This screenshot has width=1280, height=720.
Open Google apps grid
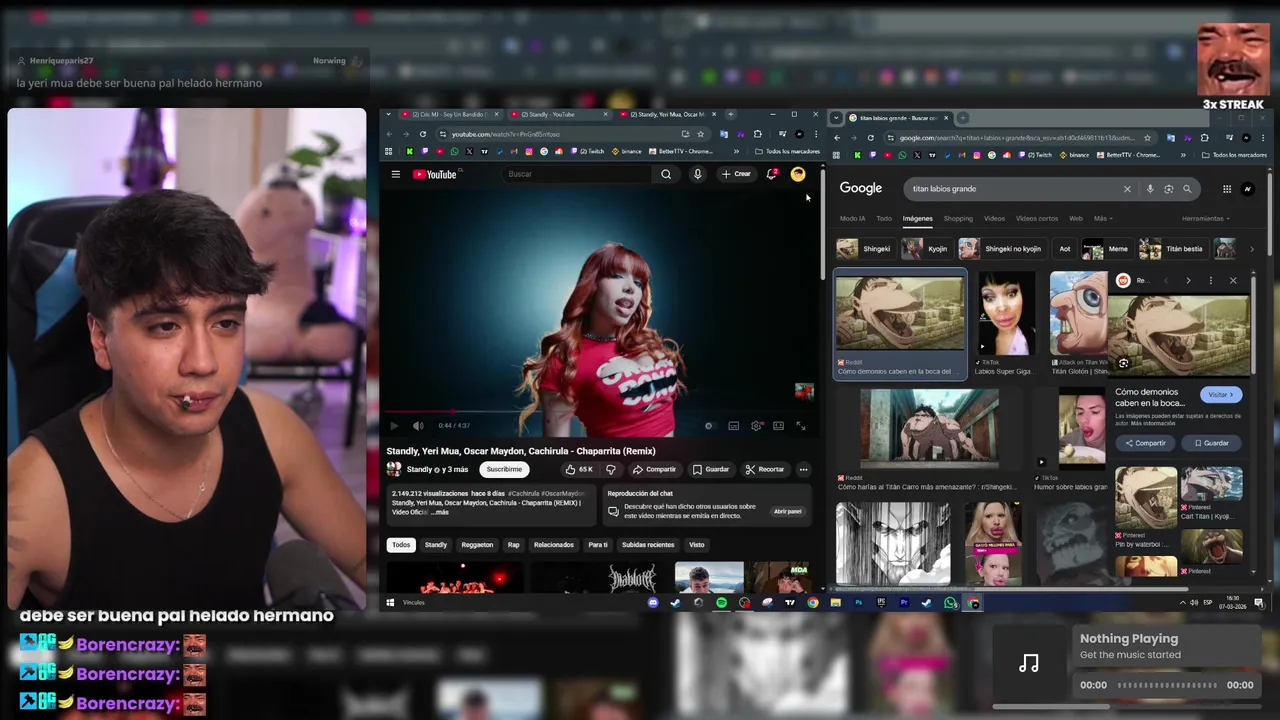tap(1227, 189)
